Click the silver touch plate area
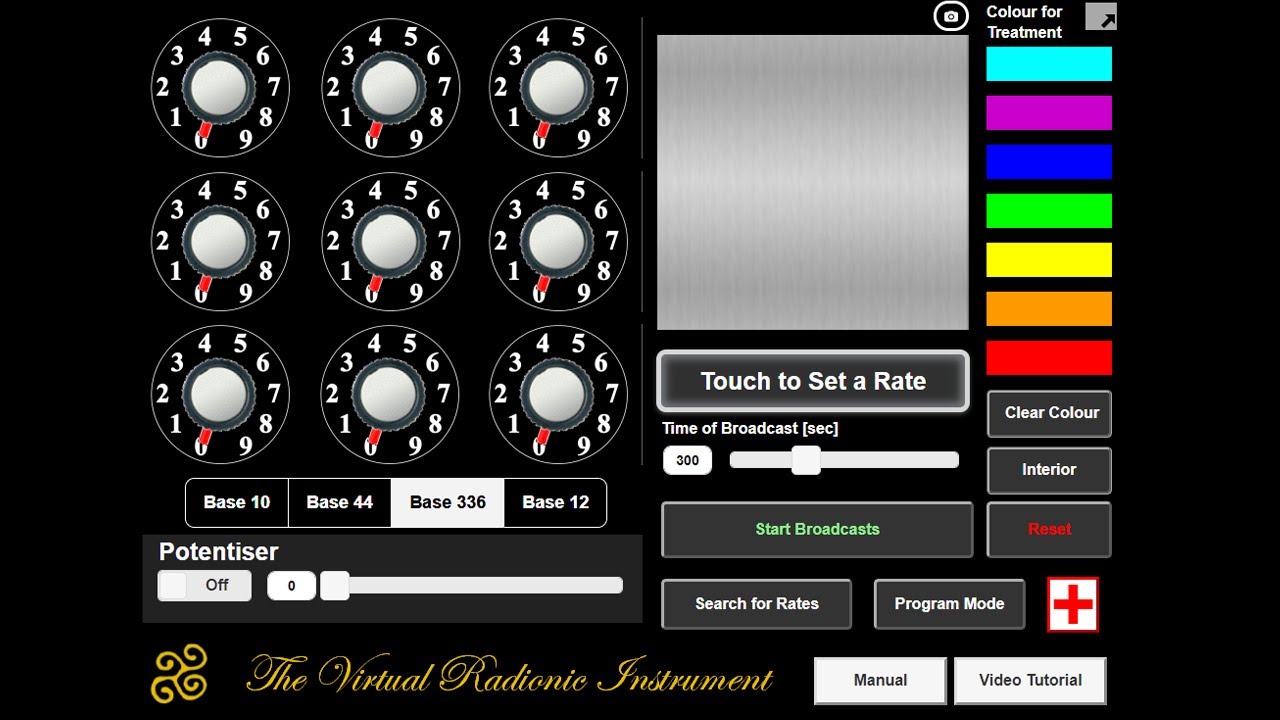The width and height of the screenshot is (1280, 720). tap(813, 182)
